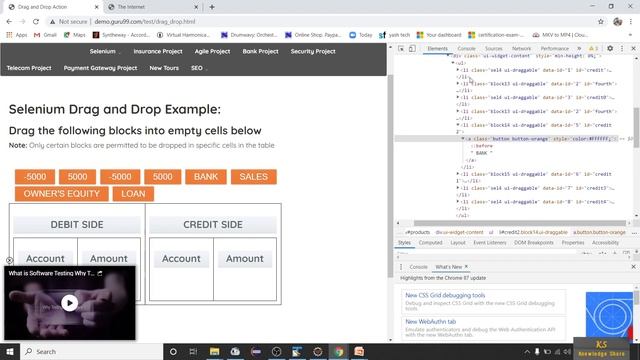Image resolution: width=640 pixels, height=360 pixels.
Task: Select the a.button.button-orange breadcrumb
Action: click(x=599, y=232)
